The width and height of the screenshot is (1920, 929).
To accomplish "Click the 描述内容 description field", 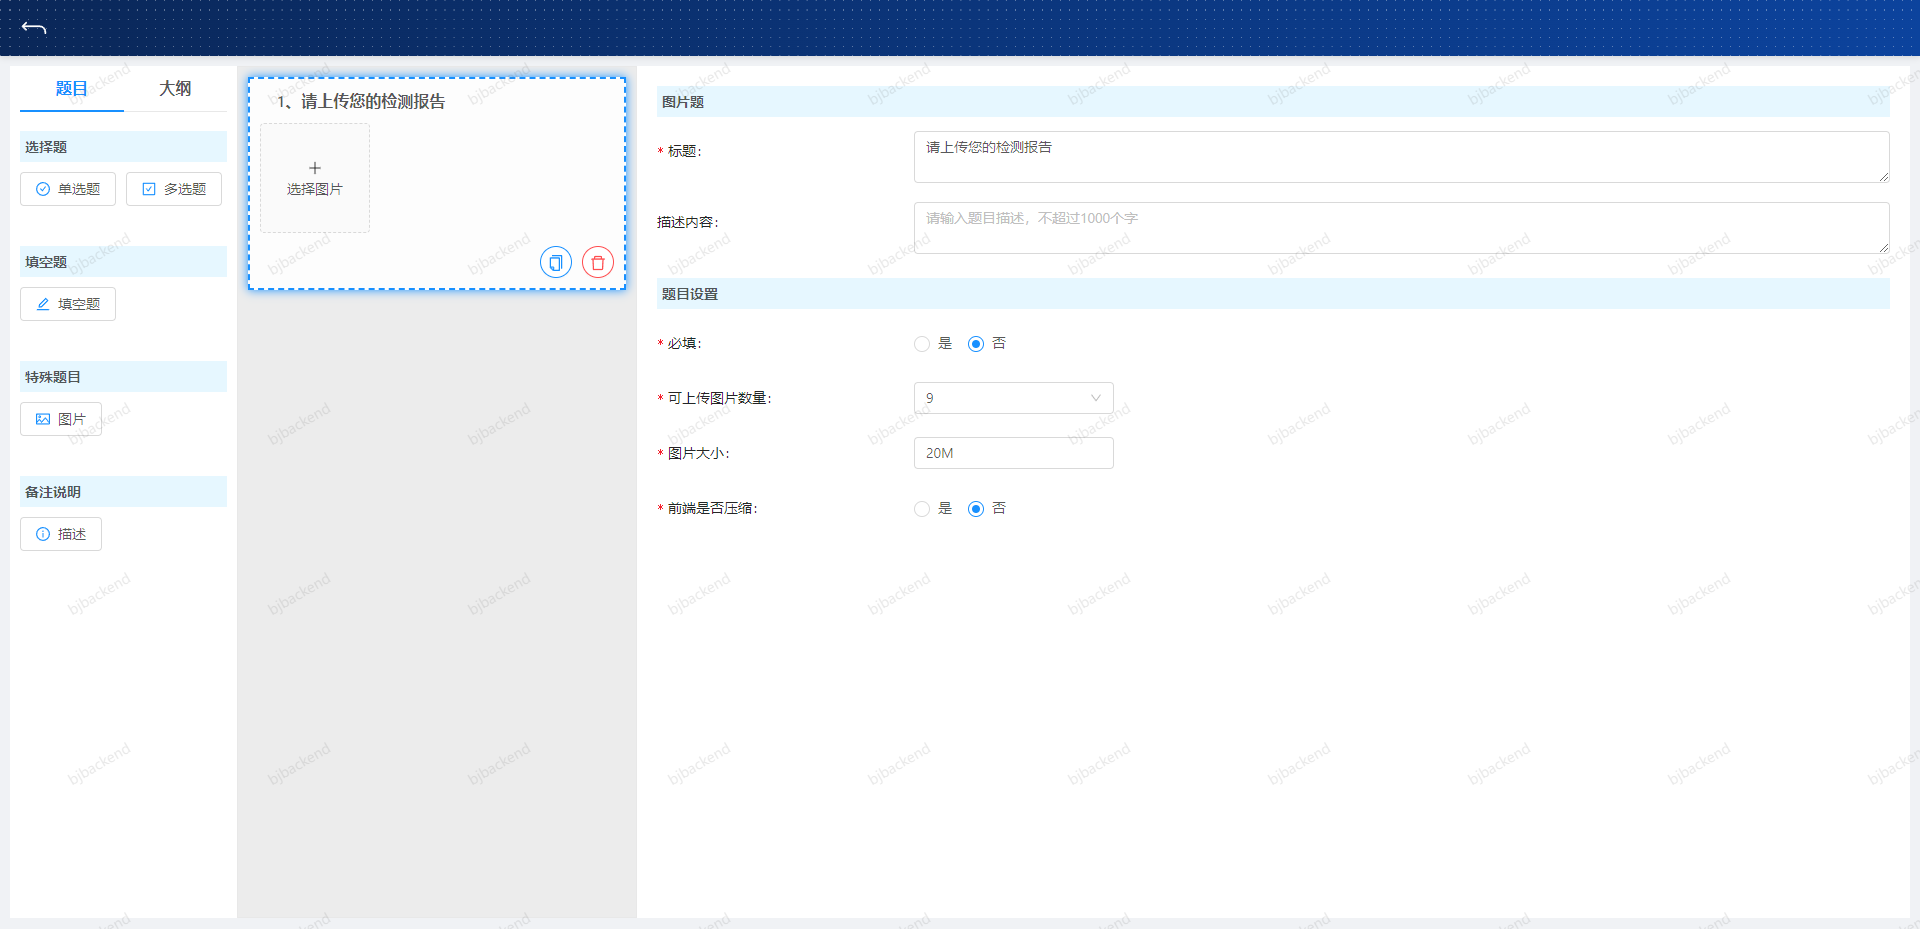I will [1401, 228].
